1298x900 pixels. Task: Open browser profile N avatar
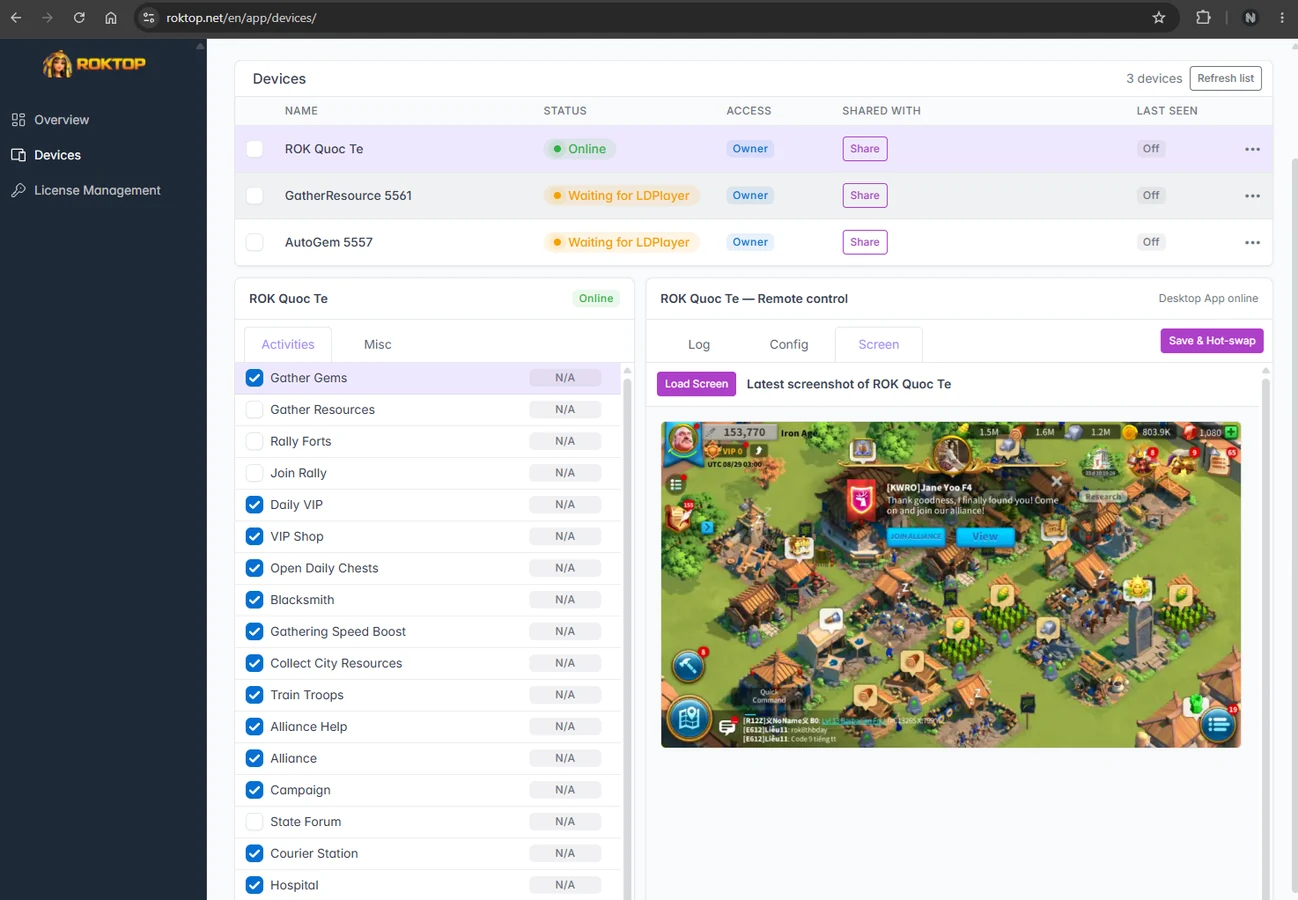pyautogui.click(x=1250, y=18)
